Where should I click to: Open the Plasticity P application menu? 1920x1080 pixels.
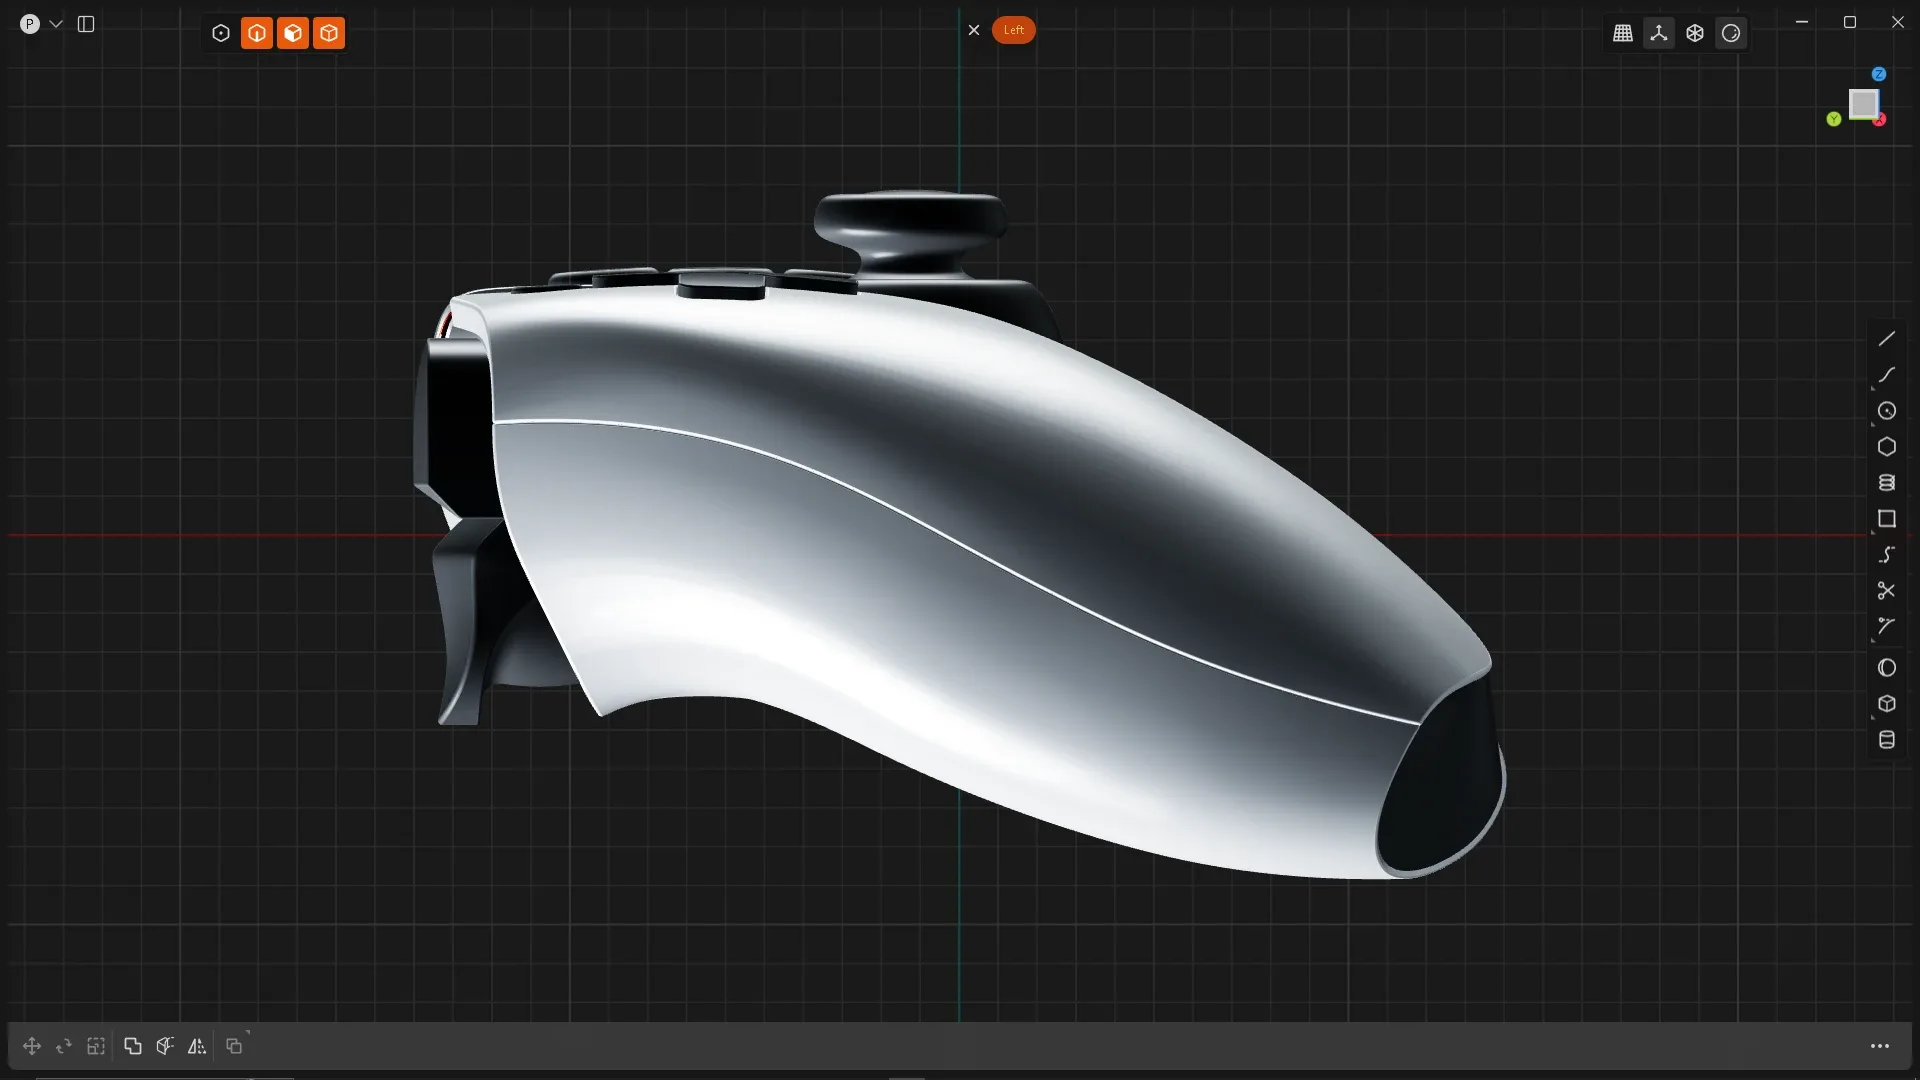(x=30, y=24)
